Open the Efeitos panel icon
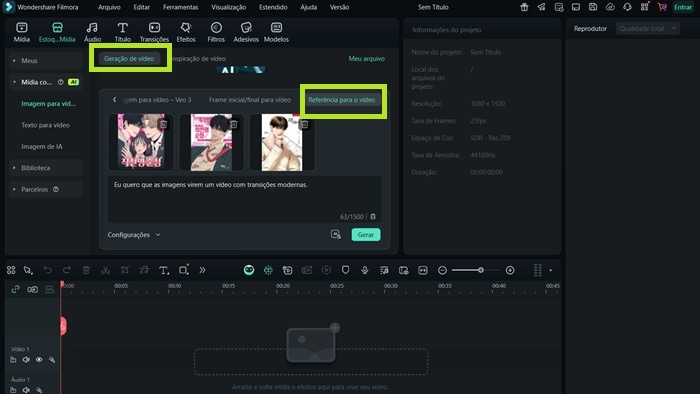The height and width of the screenshot is (394, 700). coord(186,28)
